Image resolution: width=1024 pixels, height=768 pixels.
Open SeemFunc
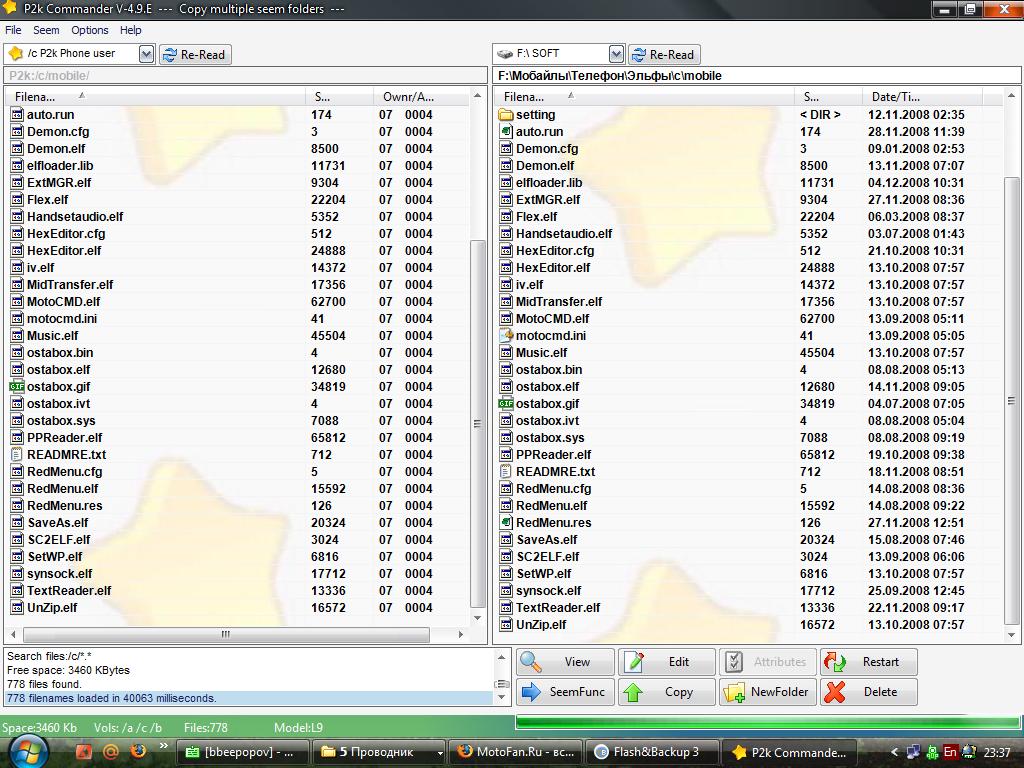tap(565, 692)
